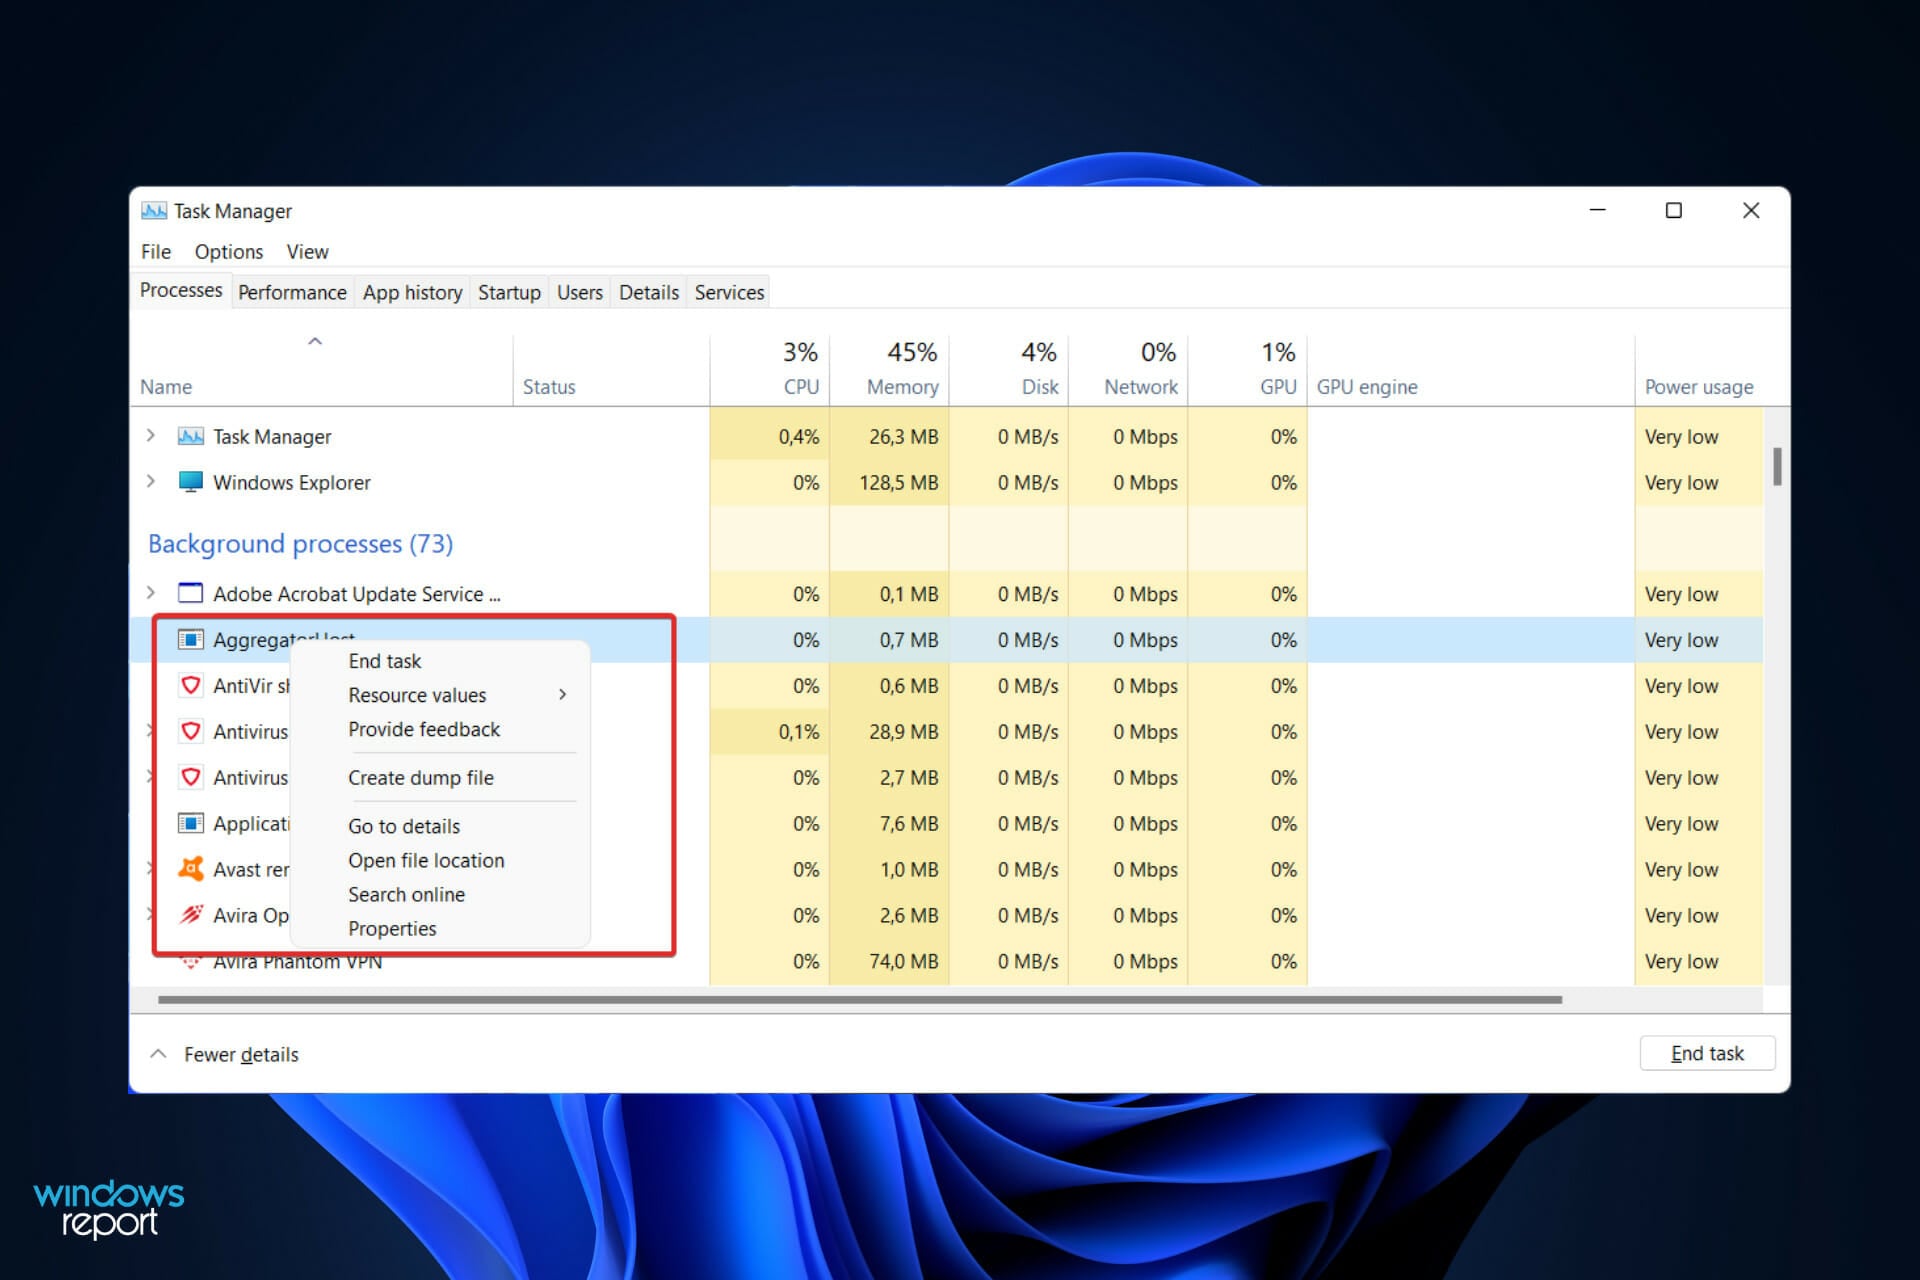The width and height of the screenshot is (1920, 1280).
Task: Click the Task Manager process row icon
Action: point(190,437)
